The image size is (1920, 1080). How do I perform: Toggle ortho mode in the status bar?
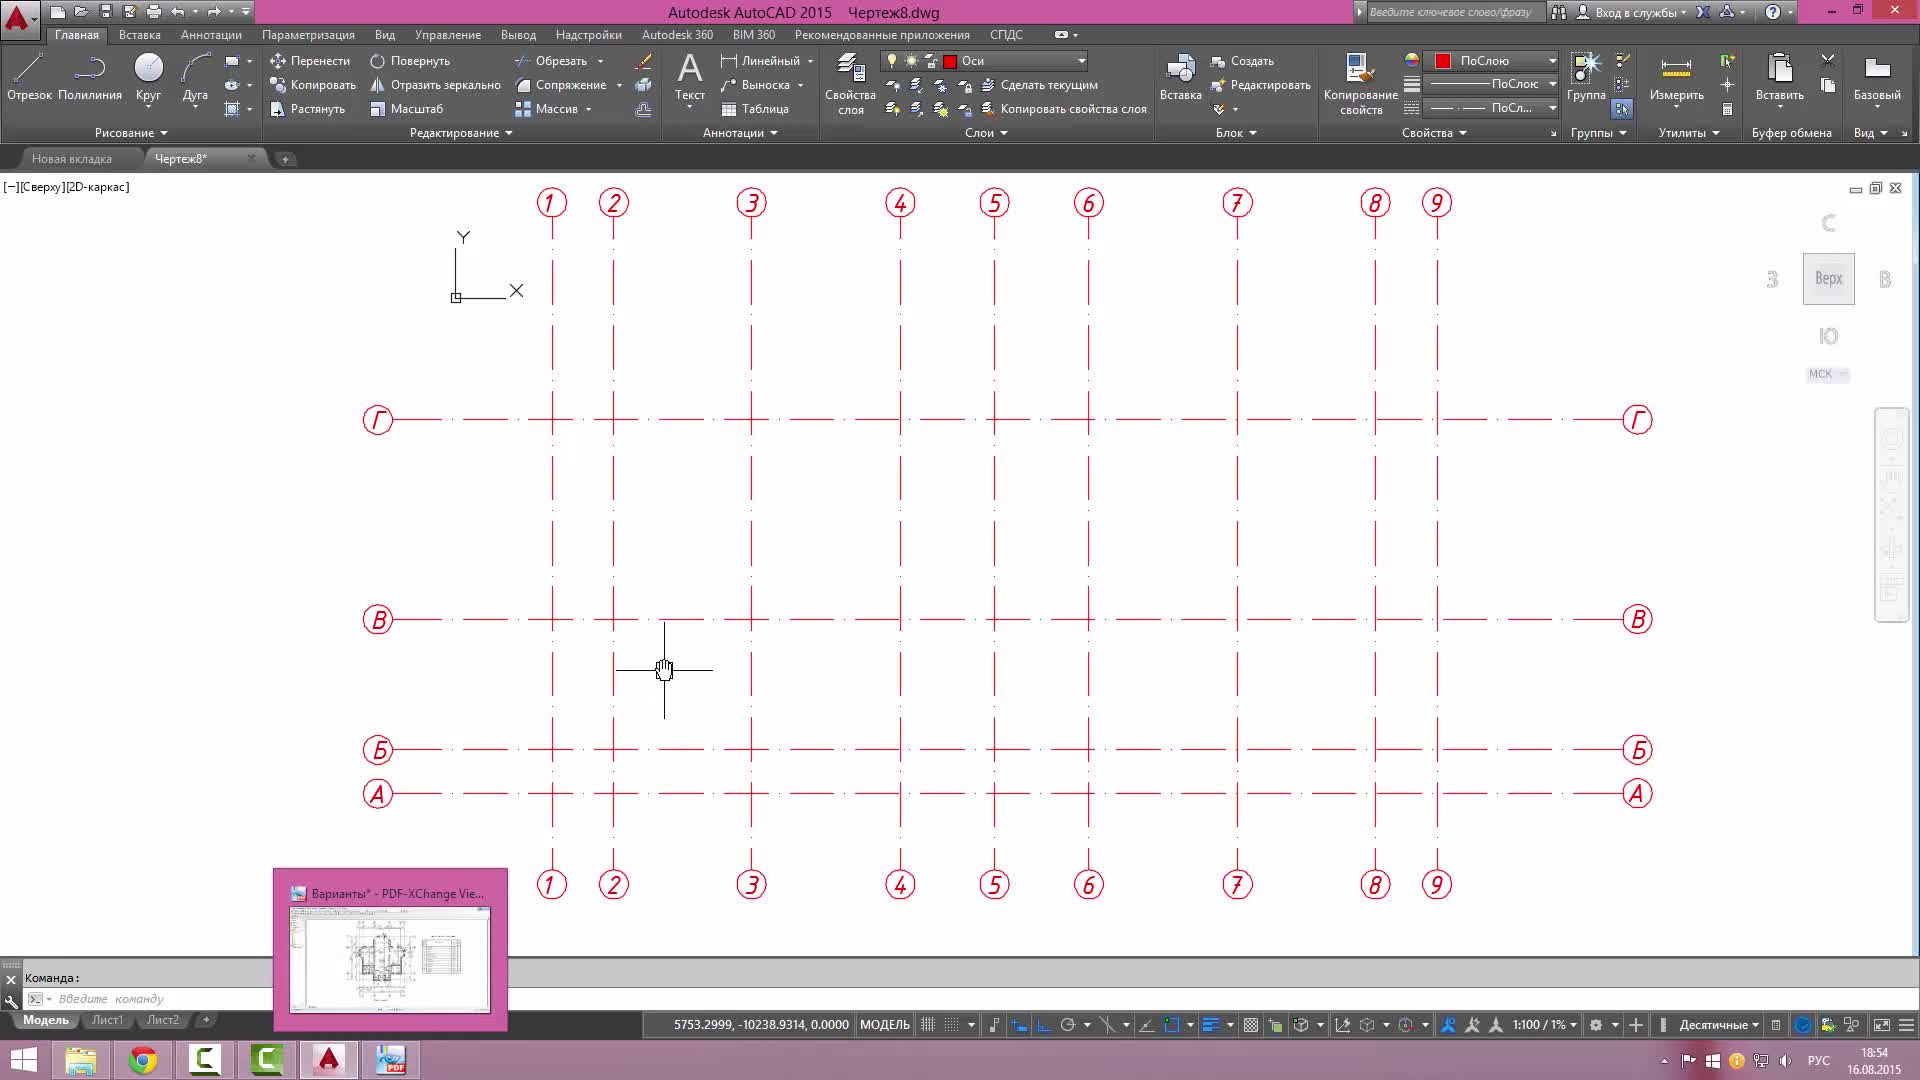1043,1025
